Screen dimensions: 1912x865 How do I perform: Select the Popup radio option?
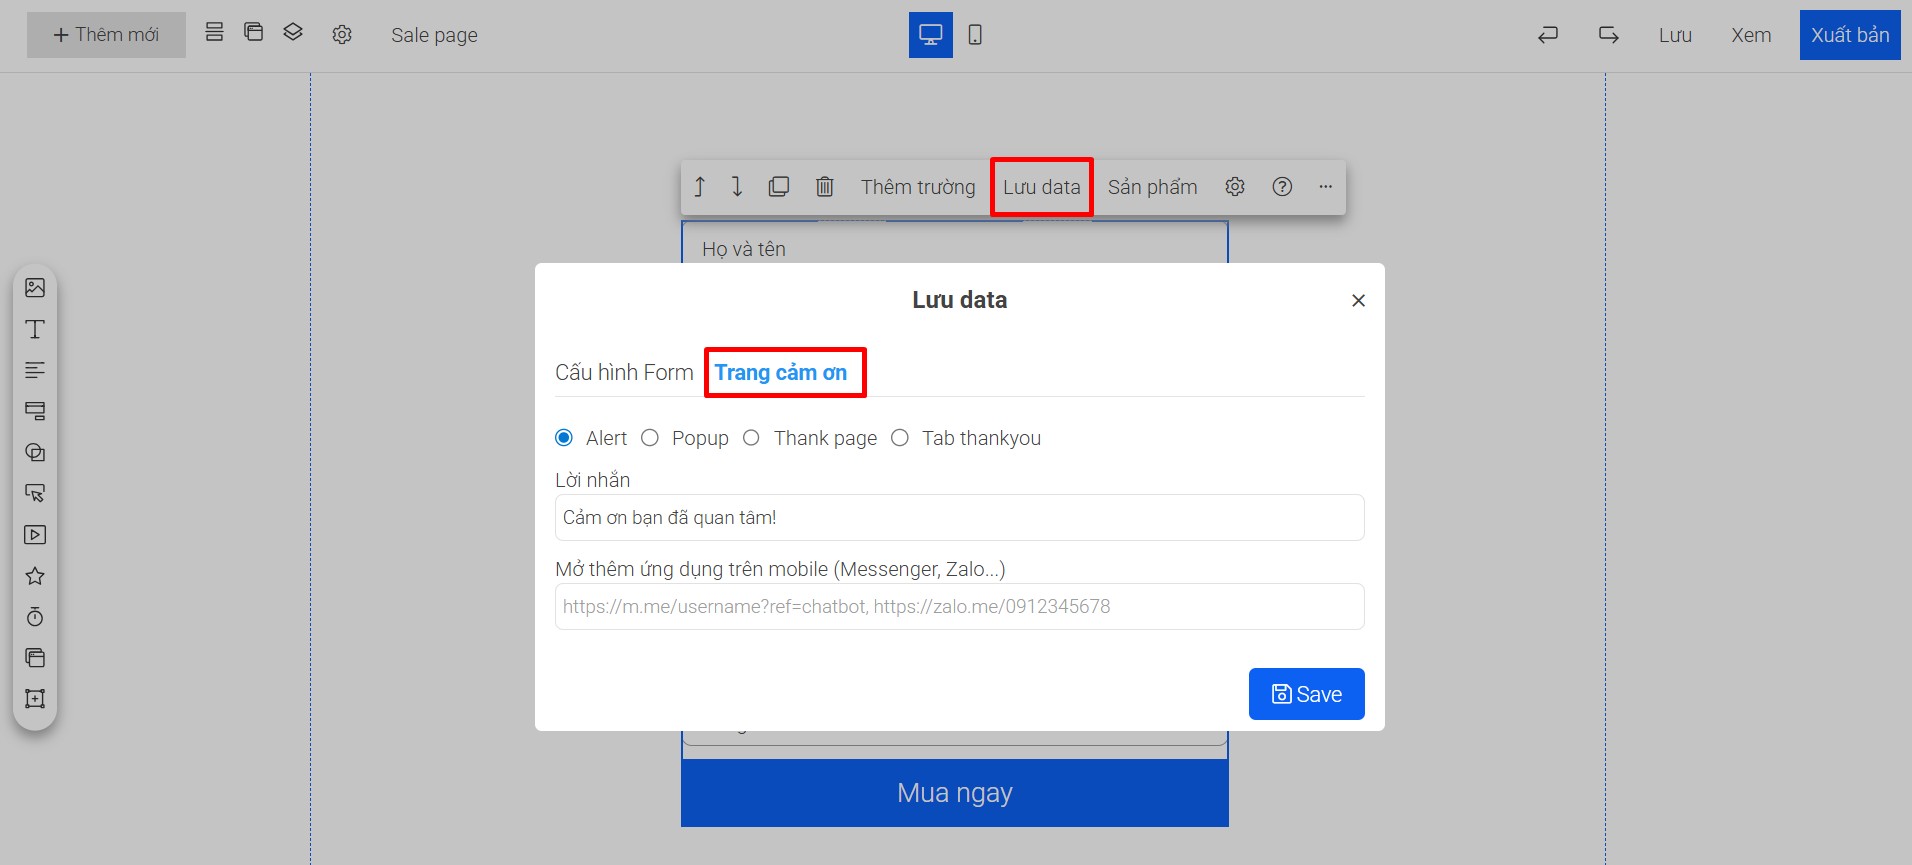pyautogui.click(x=650, y=438)
